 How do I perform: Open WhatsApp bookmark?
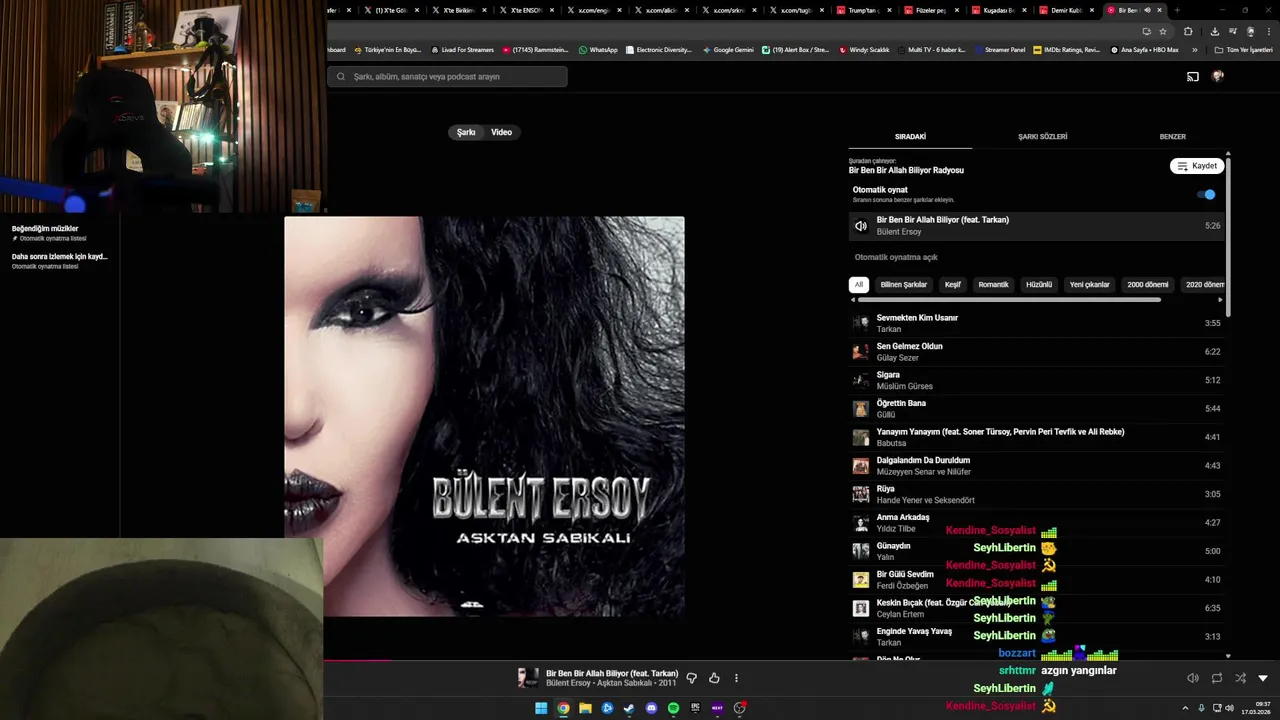click(x=598, y=50)
